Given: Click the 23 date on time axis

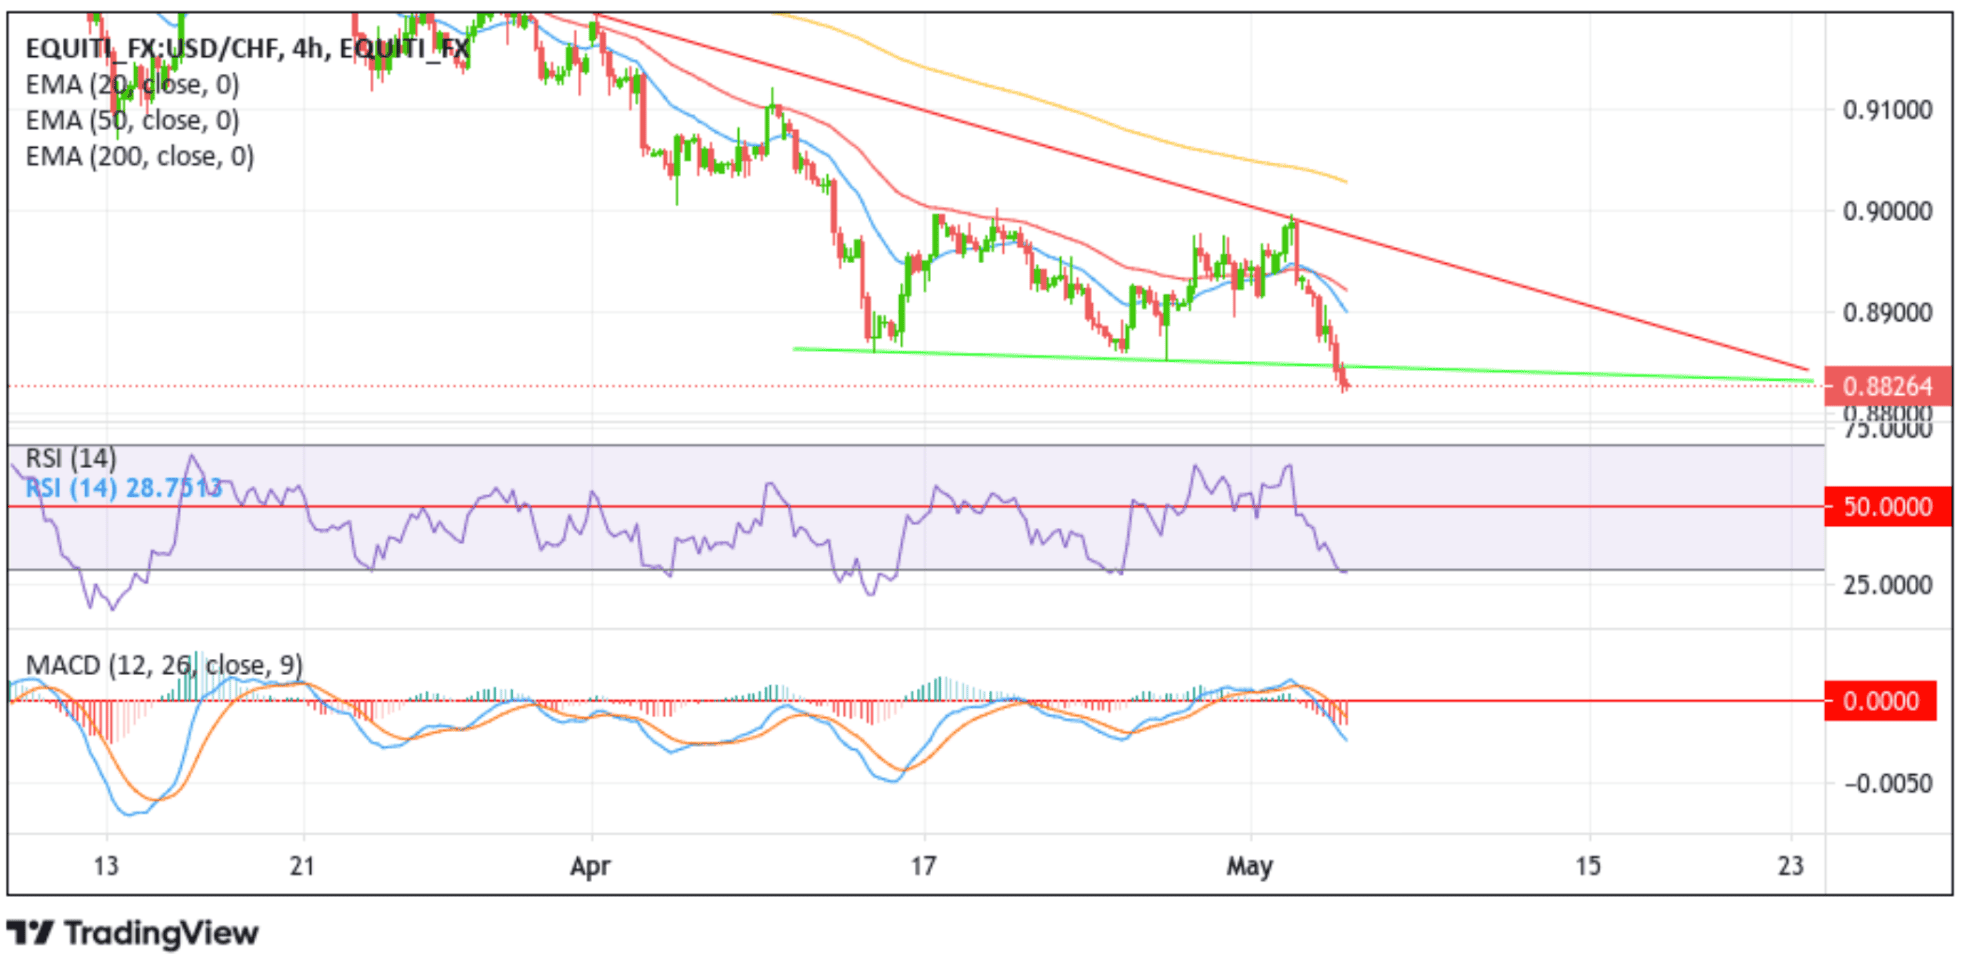Looking at the screenshot, I should [x=1791, y=866].
